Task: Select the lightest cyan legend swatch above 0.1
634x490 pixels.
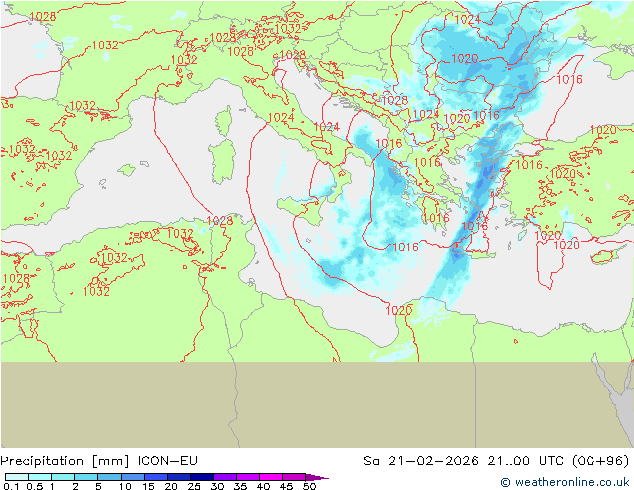Action: (x=17, y=477)
